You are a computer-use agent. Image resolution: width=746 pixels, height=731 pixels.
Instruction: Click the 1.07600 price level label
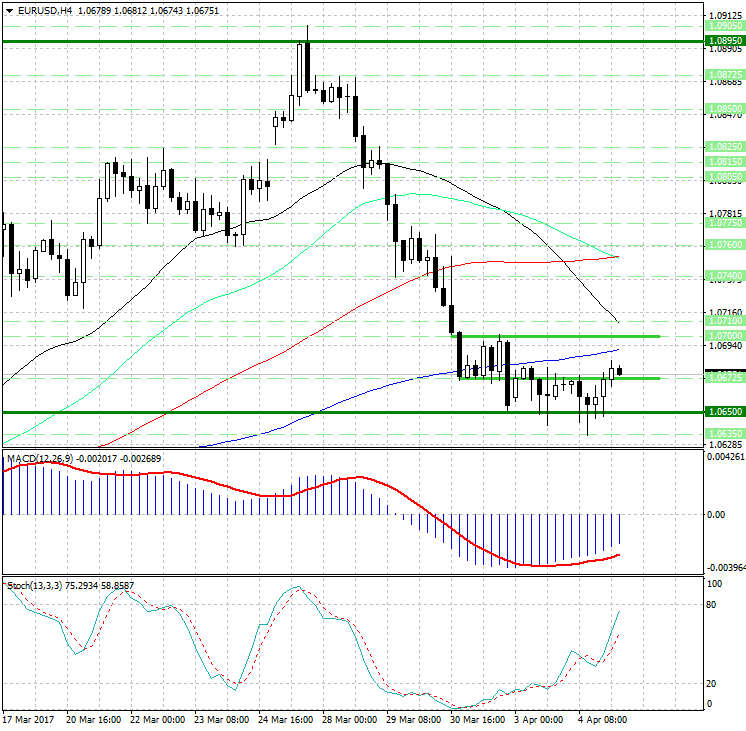[x=725, y=245]
